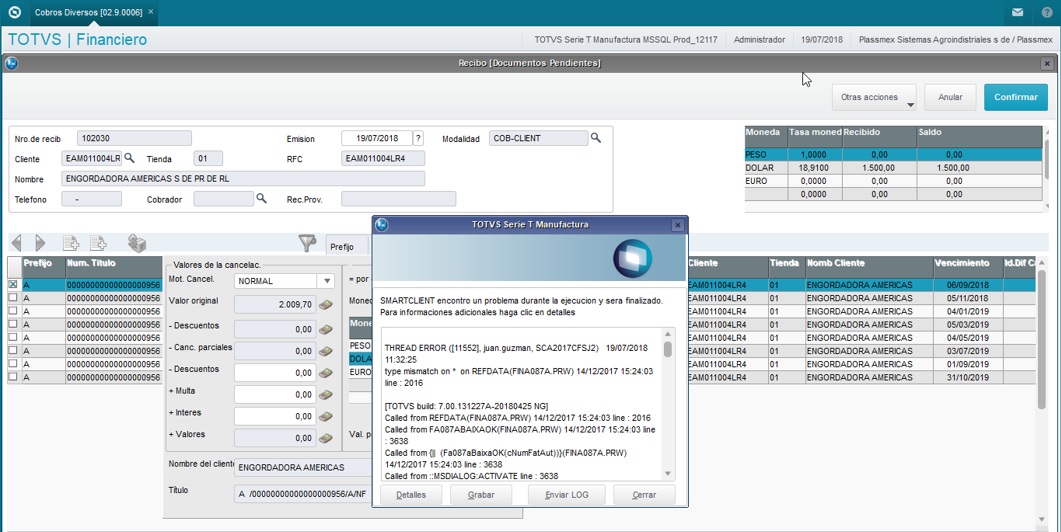Click the TOTVS logo icon in top bar
This screenshot has height=532, width=1061.
pyautogui.click(x=14, y=12)
